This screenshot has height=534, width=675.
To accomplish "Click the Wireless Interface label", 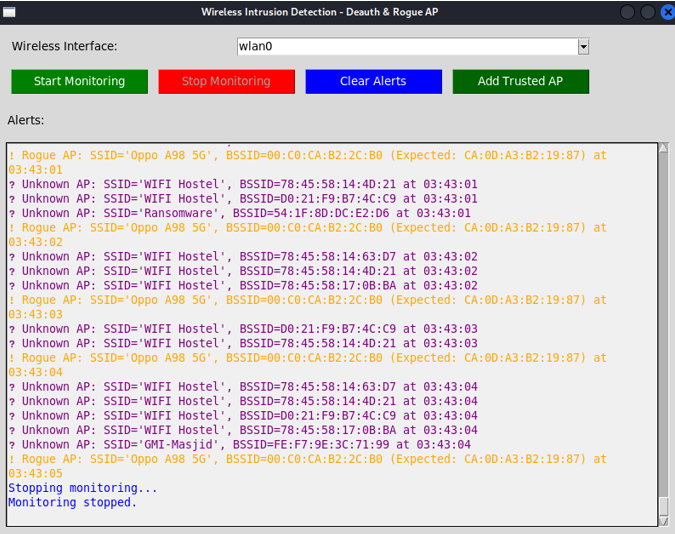I will tap(65, 46).
